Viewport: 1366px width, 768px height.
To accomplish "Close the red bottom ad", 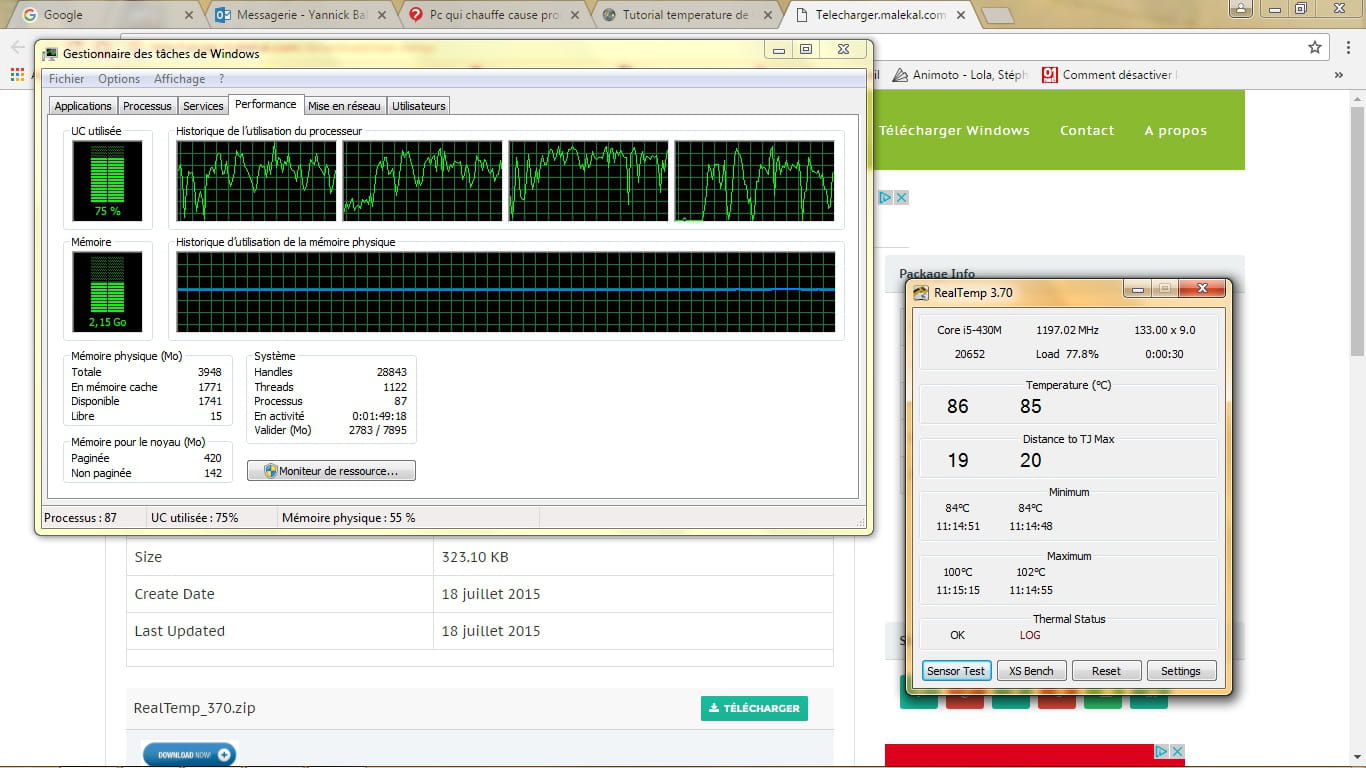I will 1178,751.
